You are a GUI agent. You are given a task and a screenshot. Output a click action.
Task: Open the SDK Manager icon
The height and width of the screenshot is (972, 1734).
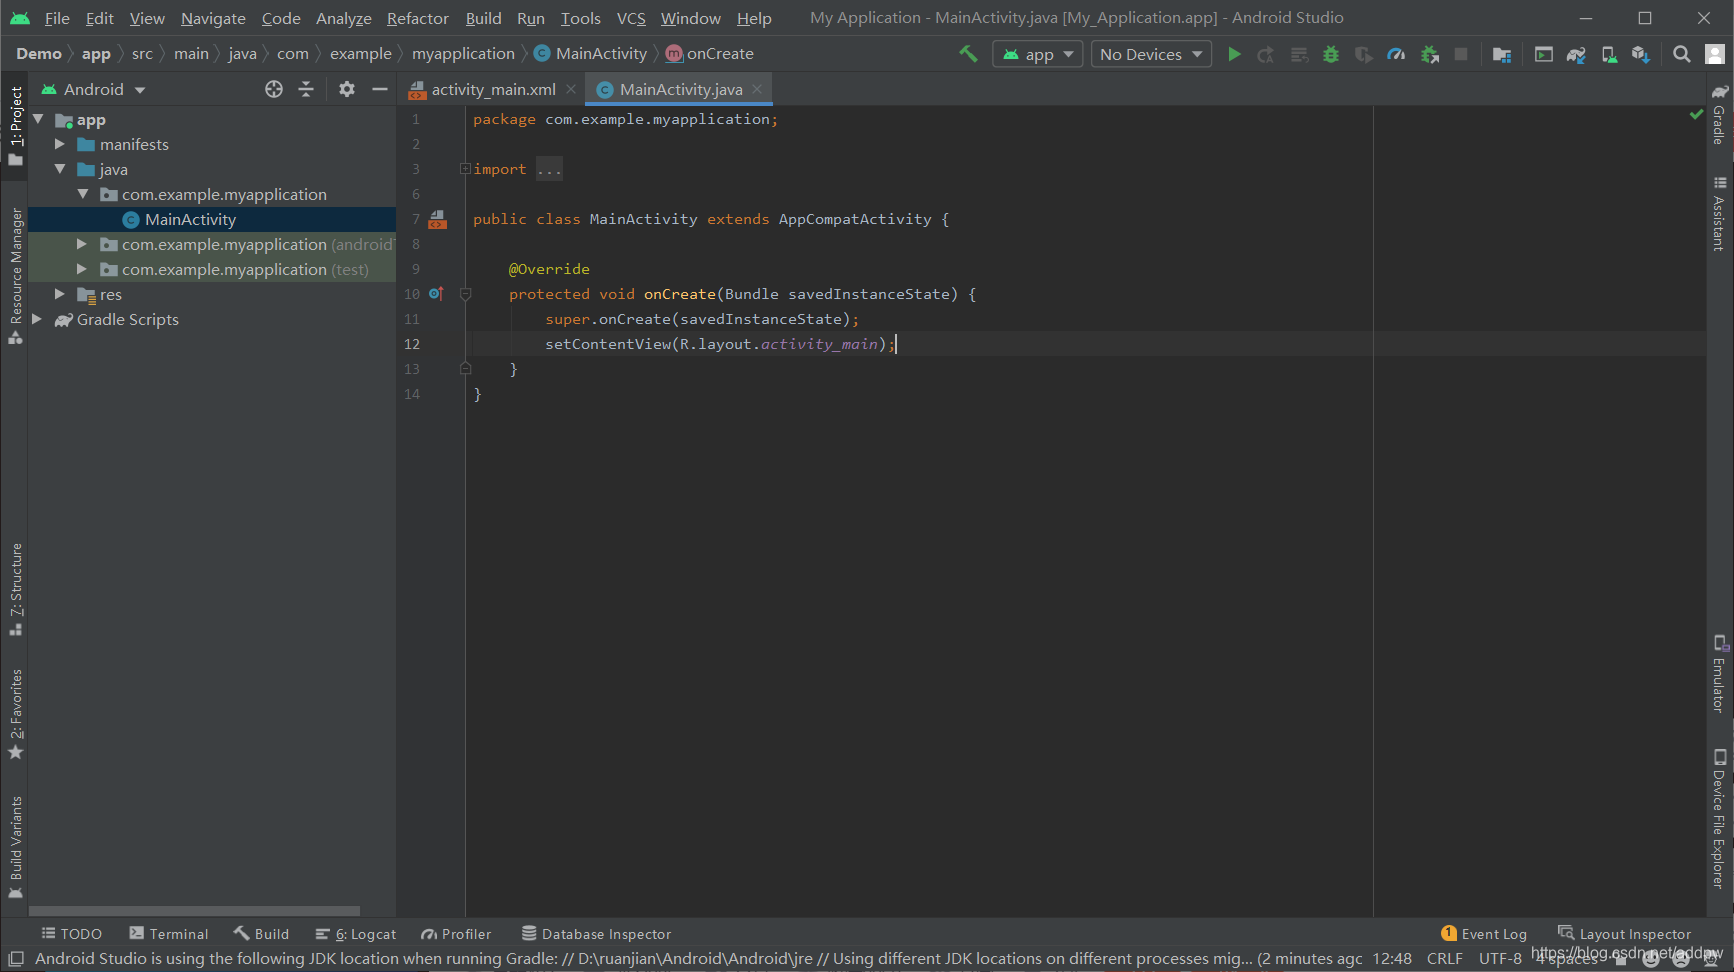[x=1641, y=54]
